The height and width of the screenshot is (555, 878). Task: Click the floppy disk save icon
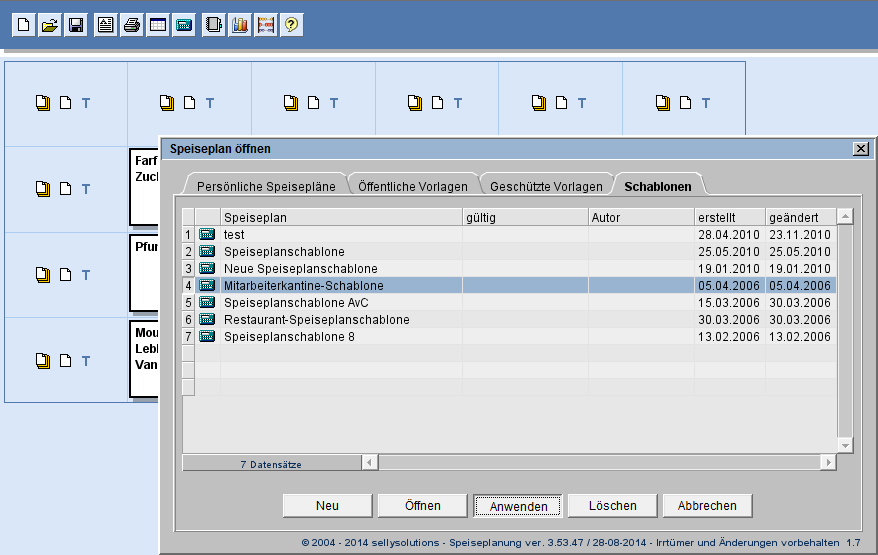[x=76, y=25]
